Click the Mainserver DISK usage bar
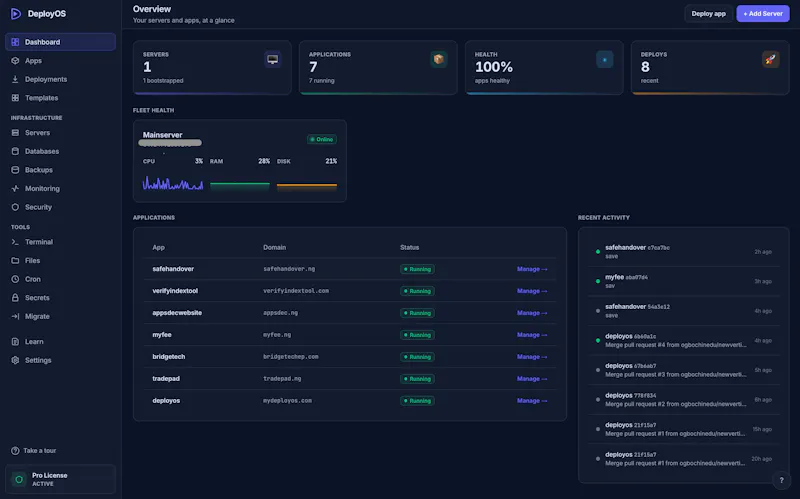800x499 pixels. [x=307, y=187]
